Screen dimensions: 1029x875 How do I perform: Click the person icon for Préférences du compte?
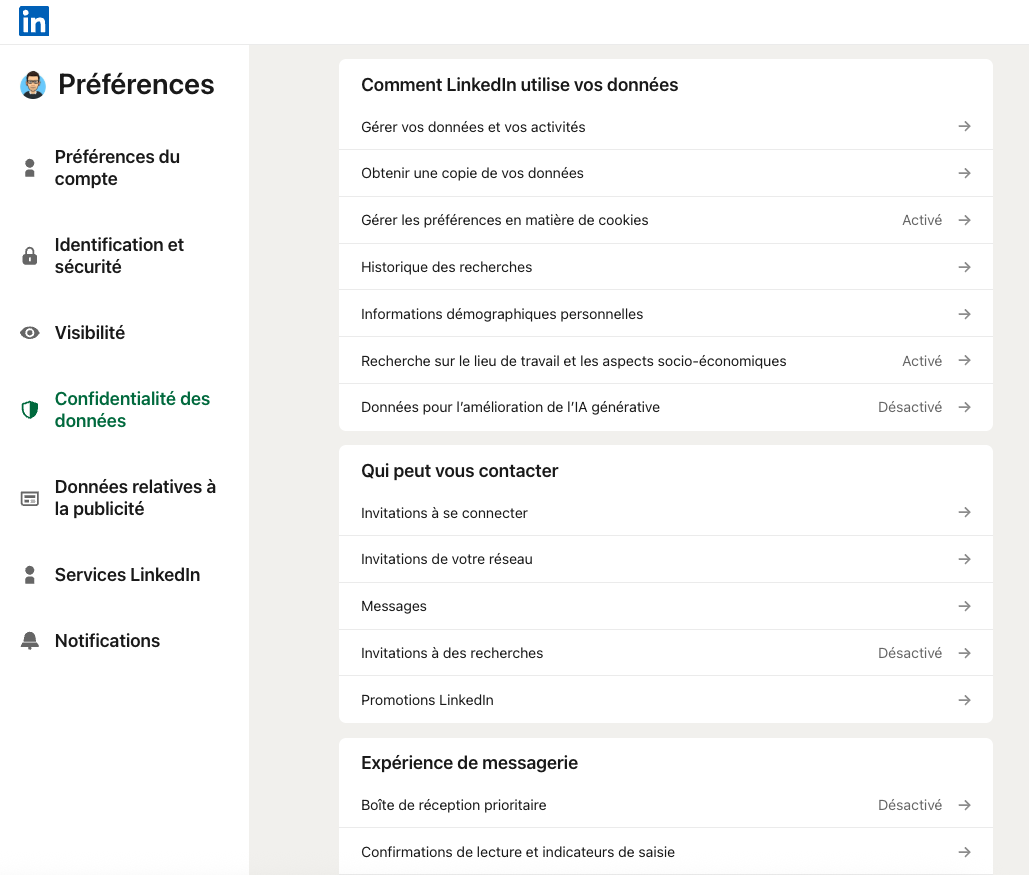click(x=30, y=168)
